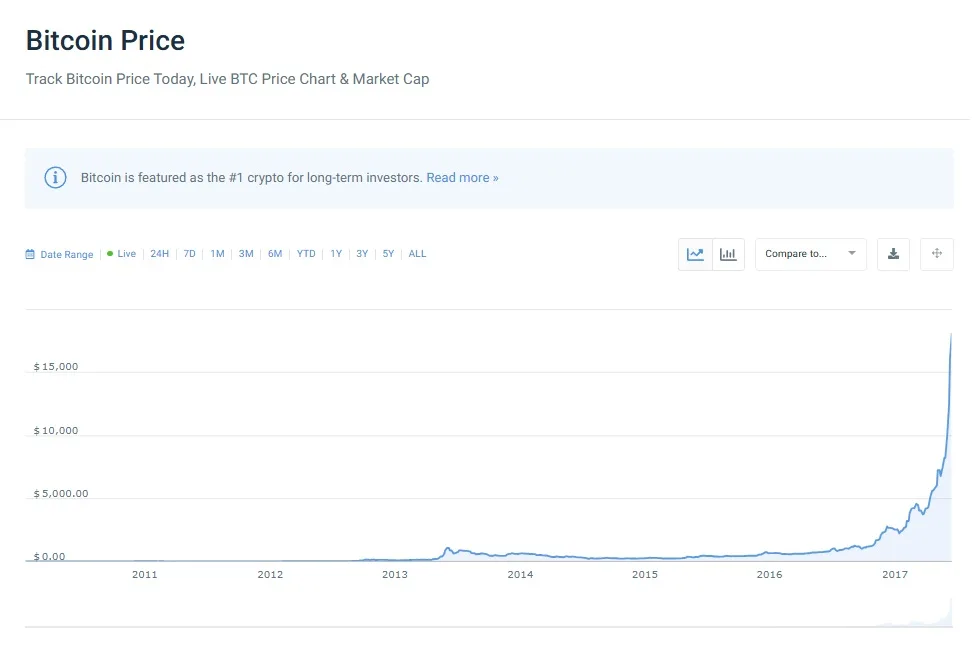Select the 5Y time range
This screenshot has height=647, width=978.
(389, 254)
